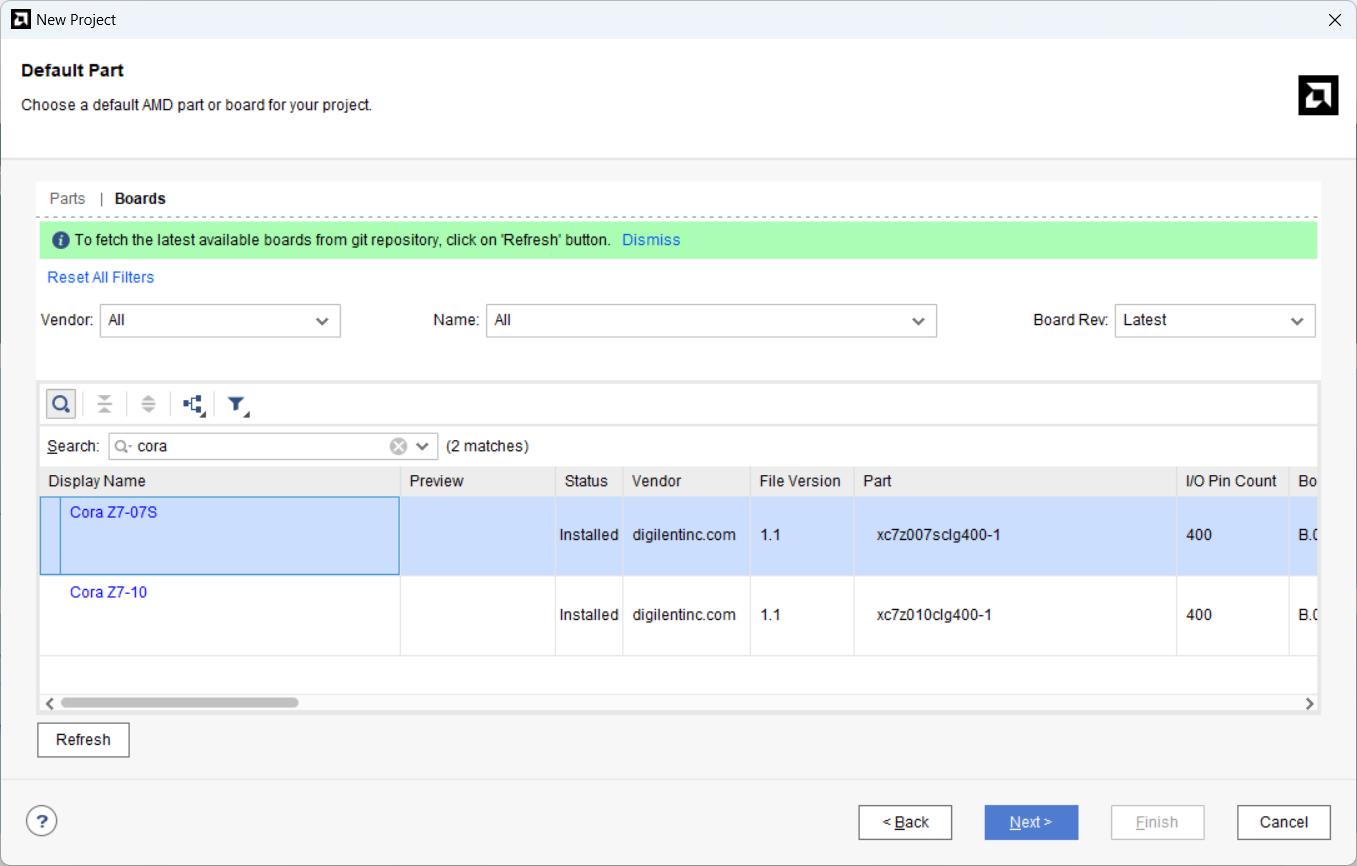
Task: Sort by I/O Pin Count column header
Action: pos(1233,481)
